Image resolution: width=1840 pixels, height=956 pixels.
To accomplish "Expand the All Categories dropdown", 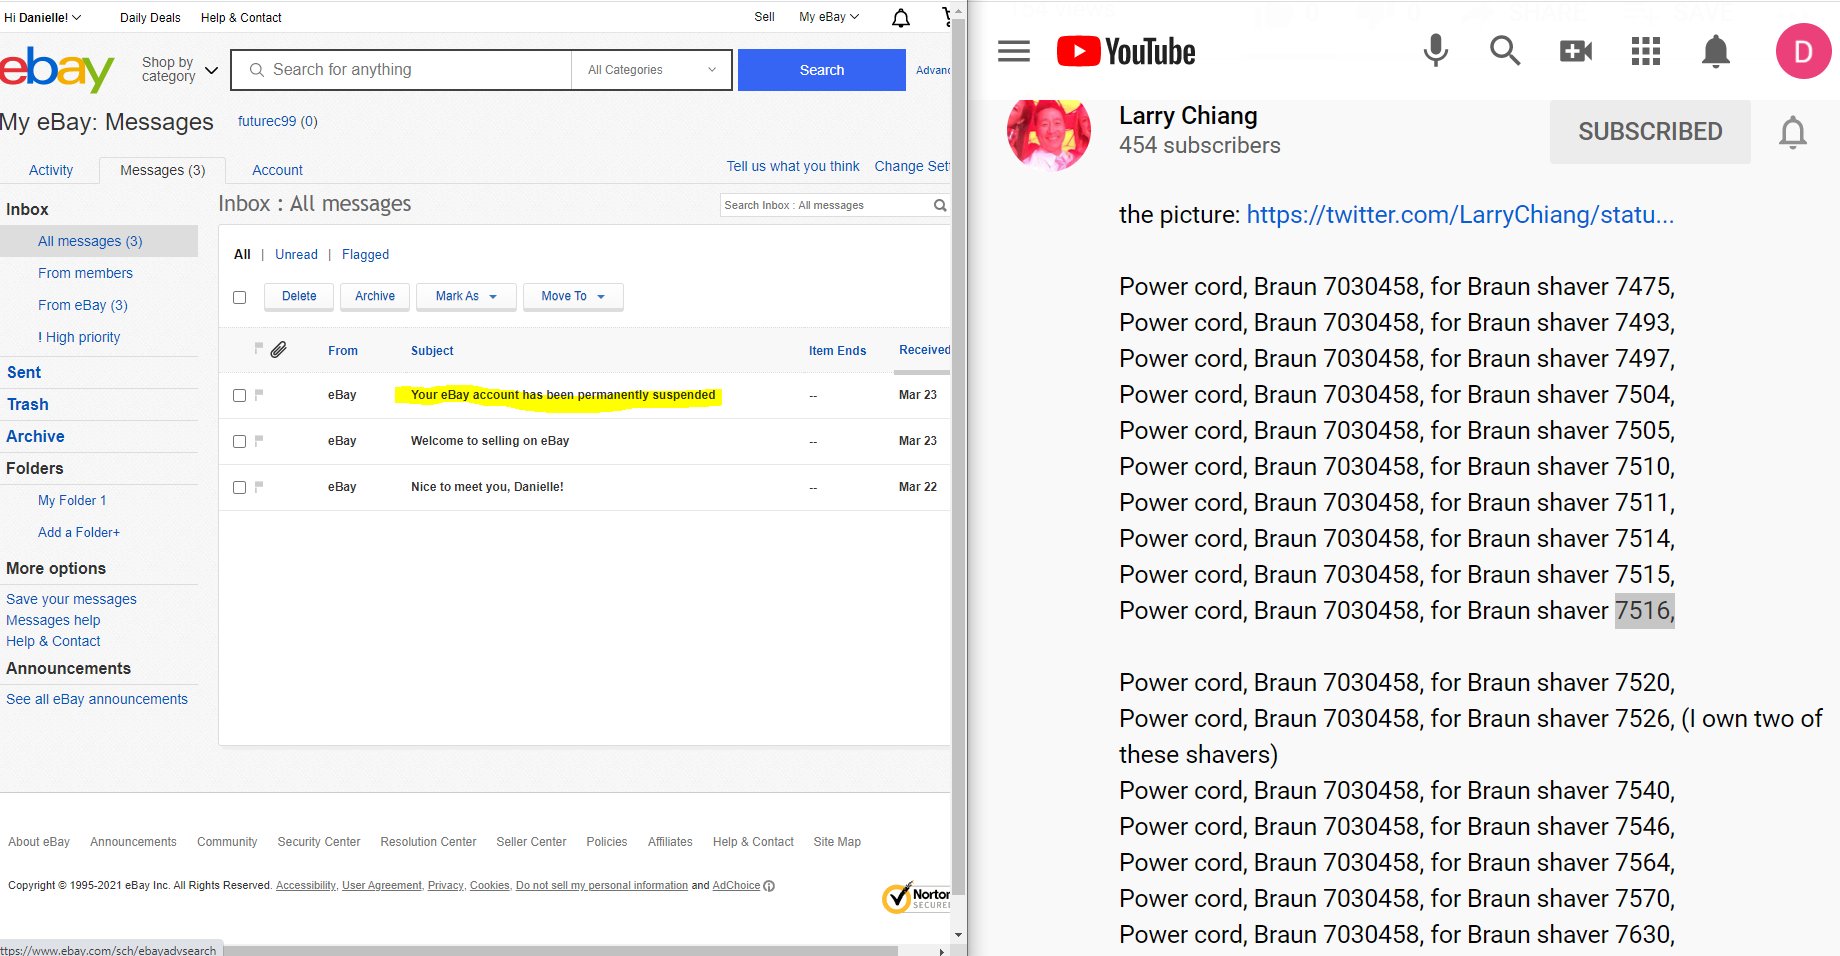I will click(651, 70).
